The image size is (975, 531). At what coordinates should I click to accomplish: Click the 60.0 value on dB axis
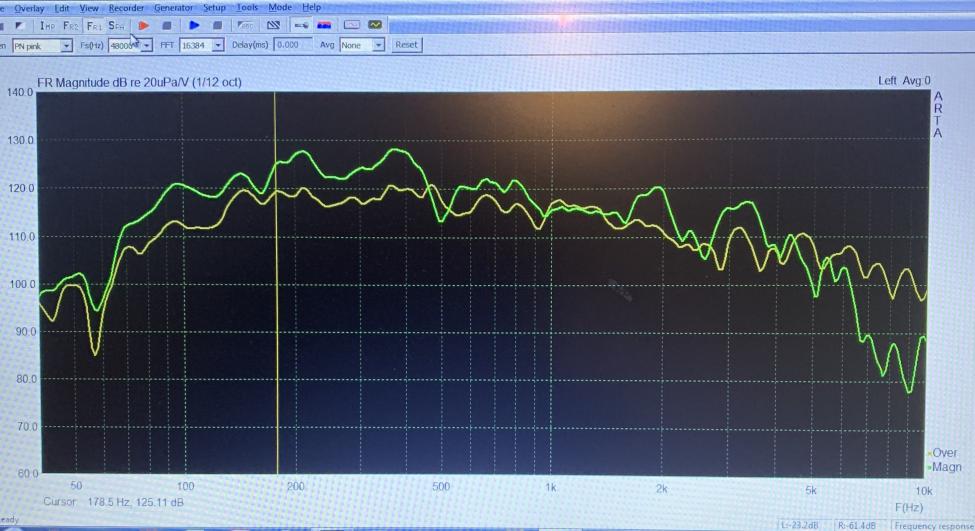28,473
